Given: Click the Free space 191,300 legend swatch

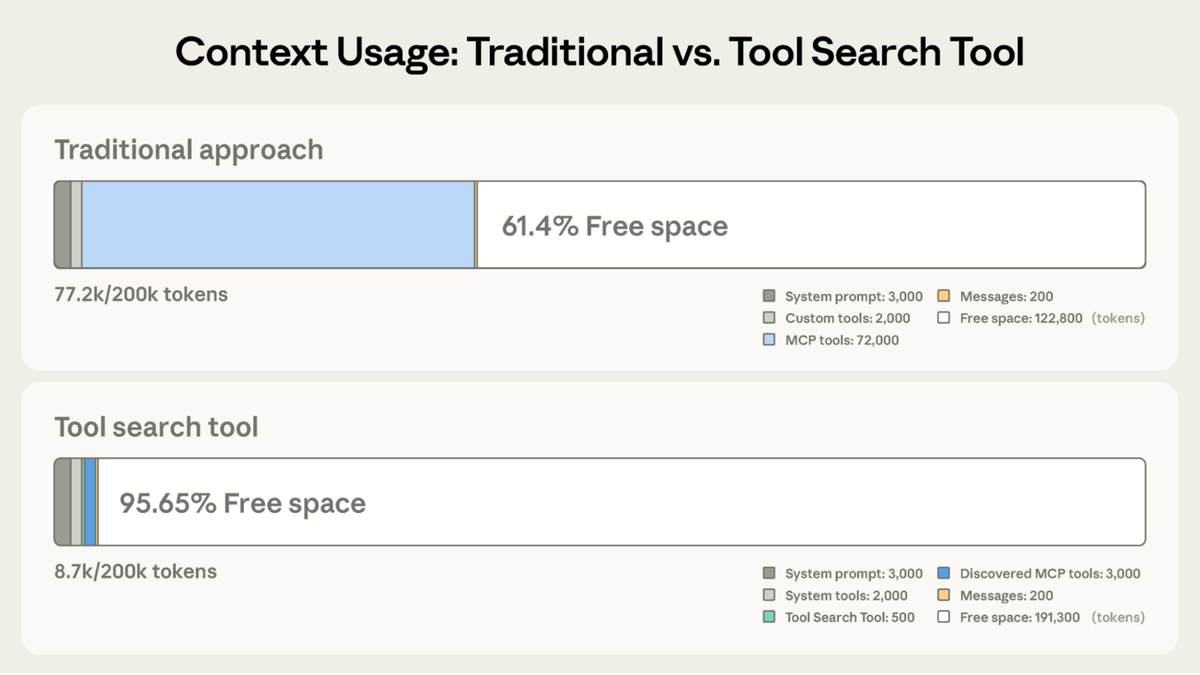Looking at the screenshot, I should [x=943, y=617].
